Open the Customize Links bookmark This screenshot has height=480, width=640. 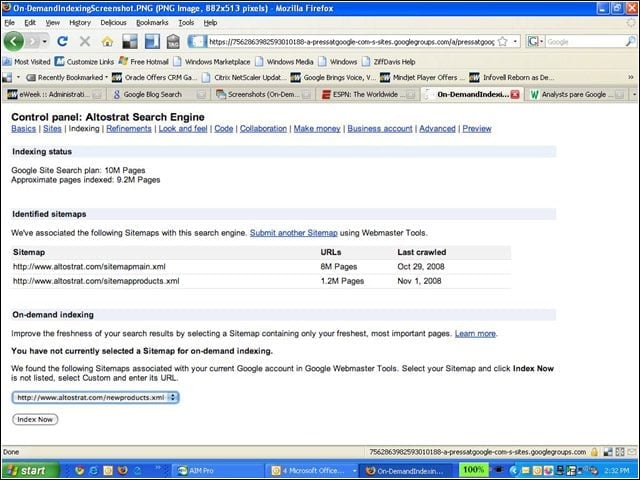point(84,62)
